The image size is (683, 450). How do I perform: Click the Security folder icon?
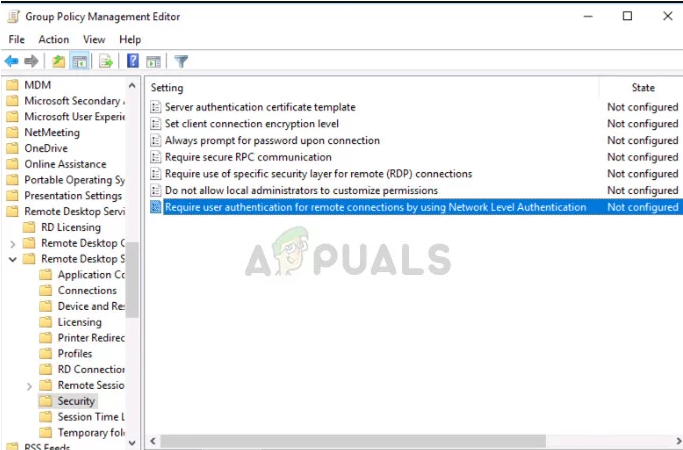tap(45, 401)
